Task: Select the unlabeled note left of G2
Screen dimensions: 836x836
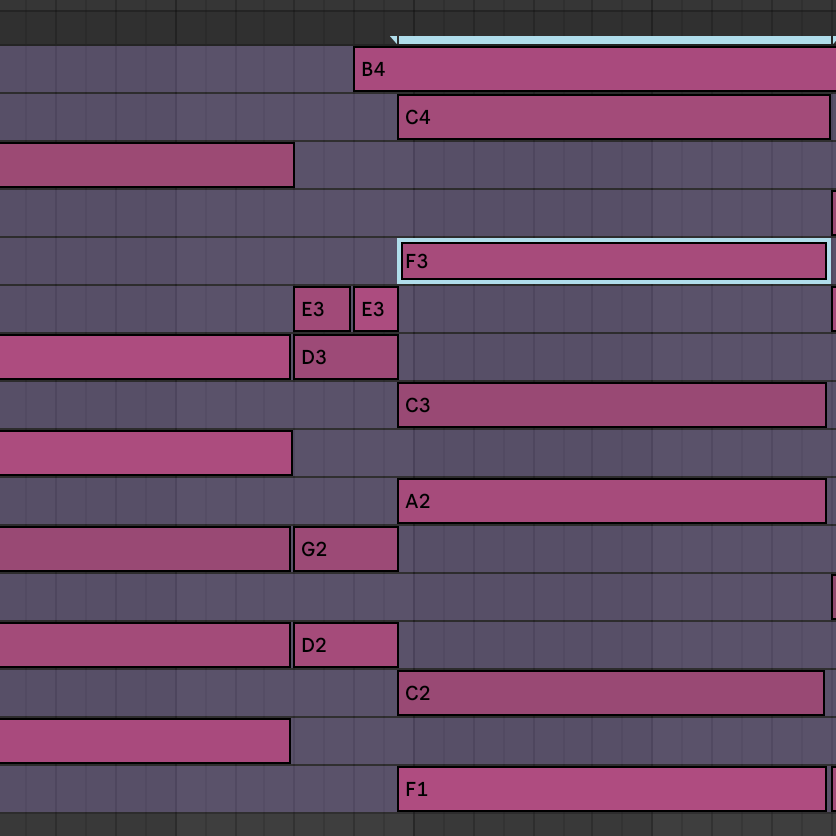Action: click(145, 549)
